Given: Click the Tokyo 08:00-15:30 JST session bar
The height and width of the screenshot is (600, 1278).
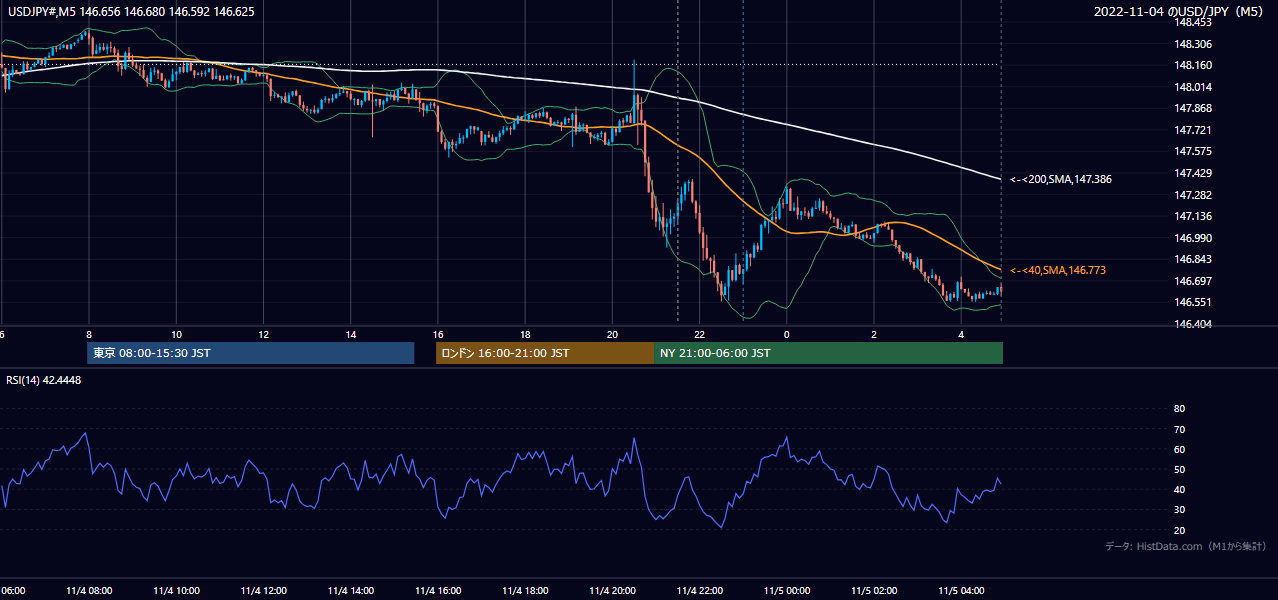Looking at the screenshot, I should coord(250,353).
